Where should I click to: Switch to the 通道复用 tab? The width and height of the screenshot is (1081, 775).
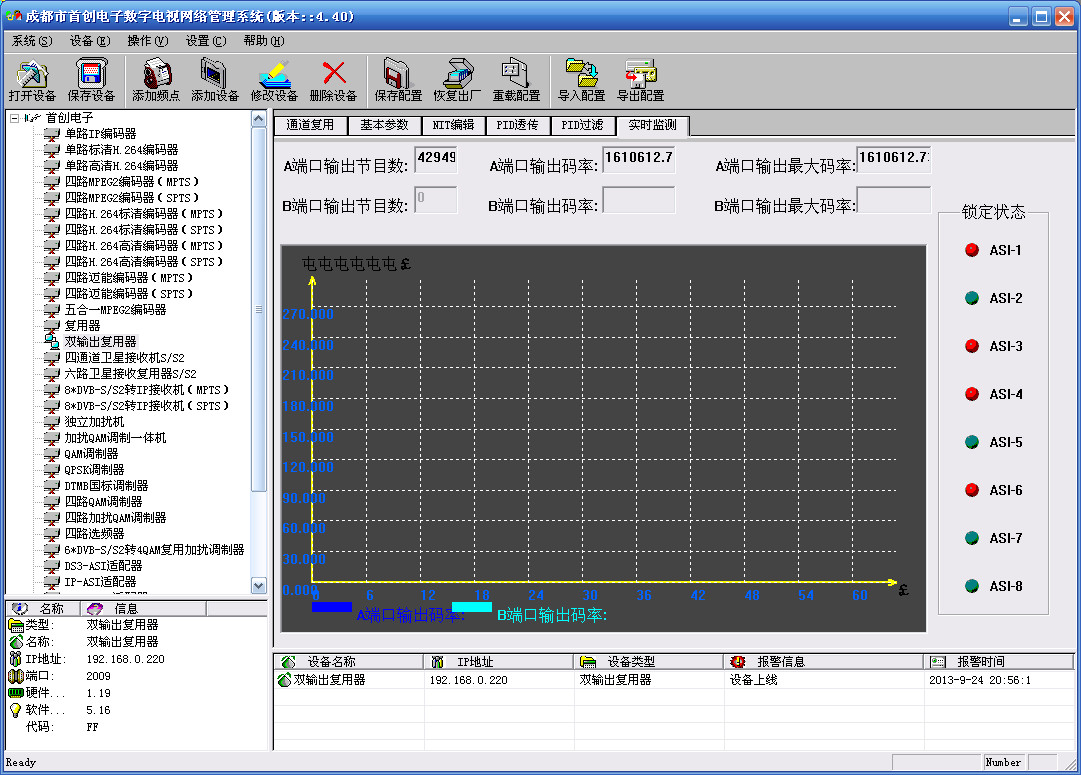(310, 125)
